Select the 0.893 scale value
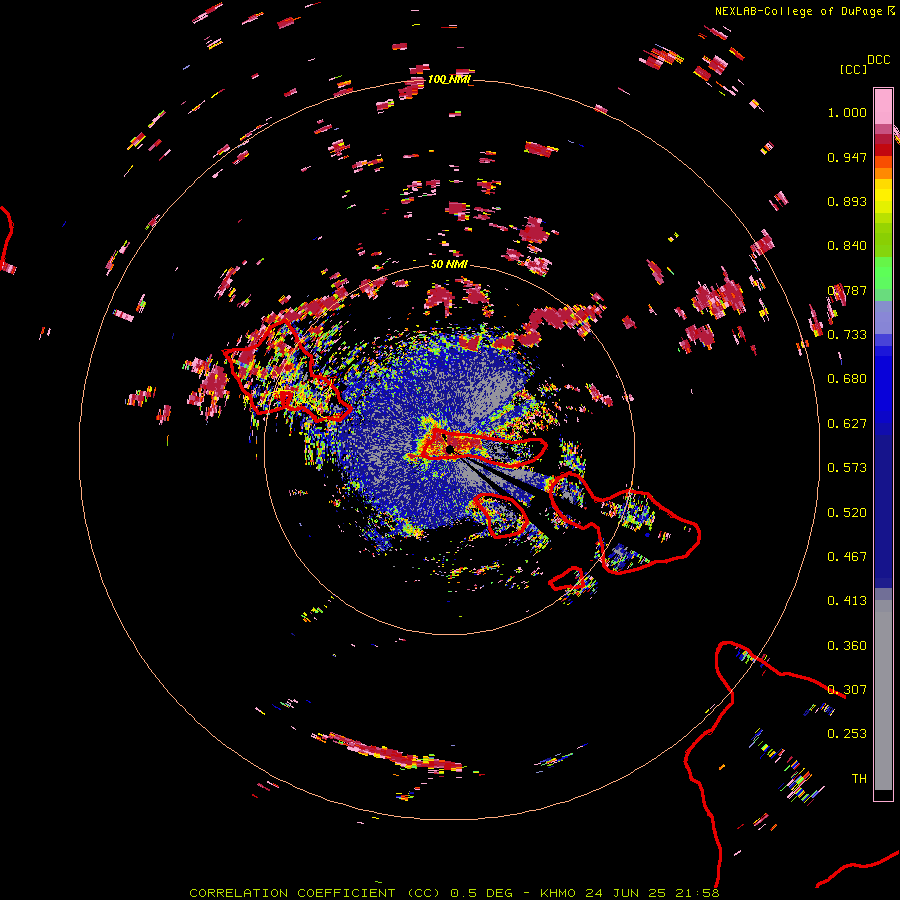 [x=847, y=201]
